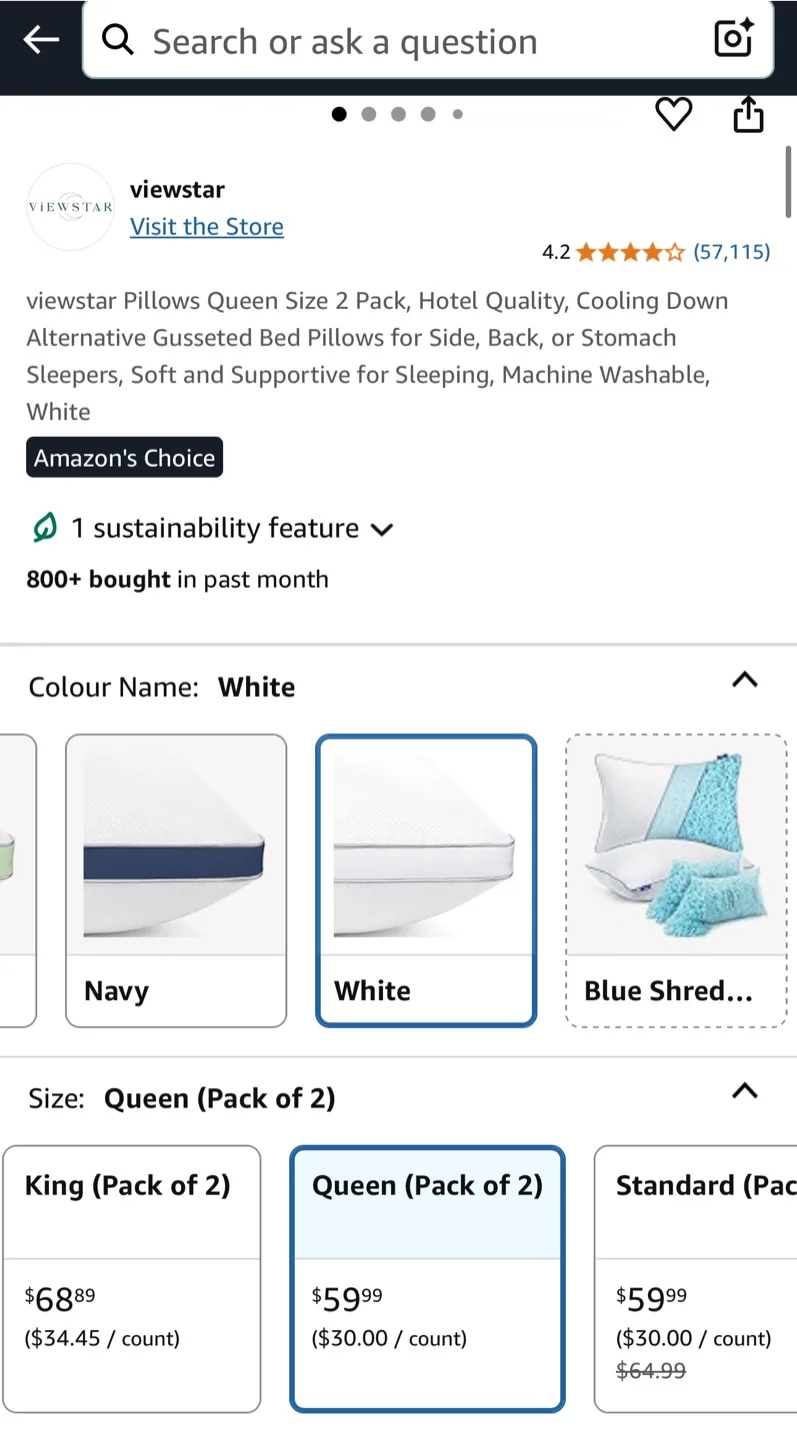Choose the King (Pack of 2) size

132,1280
